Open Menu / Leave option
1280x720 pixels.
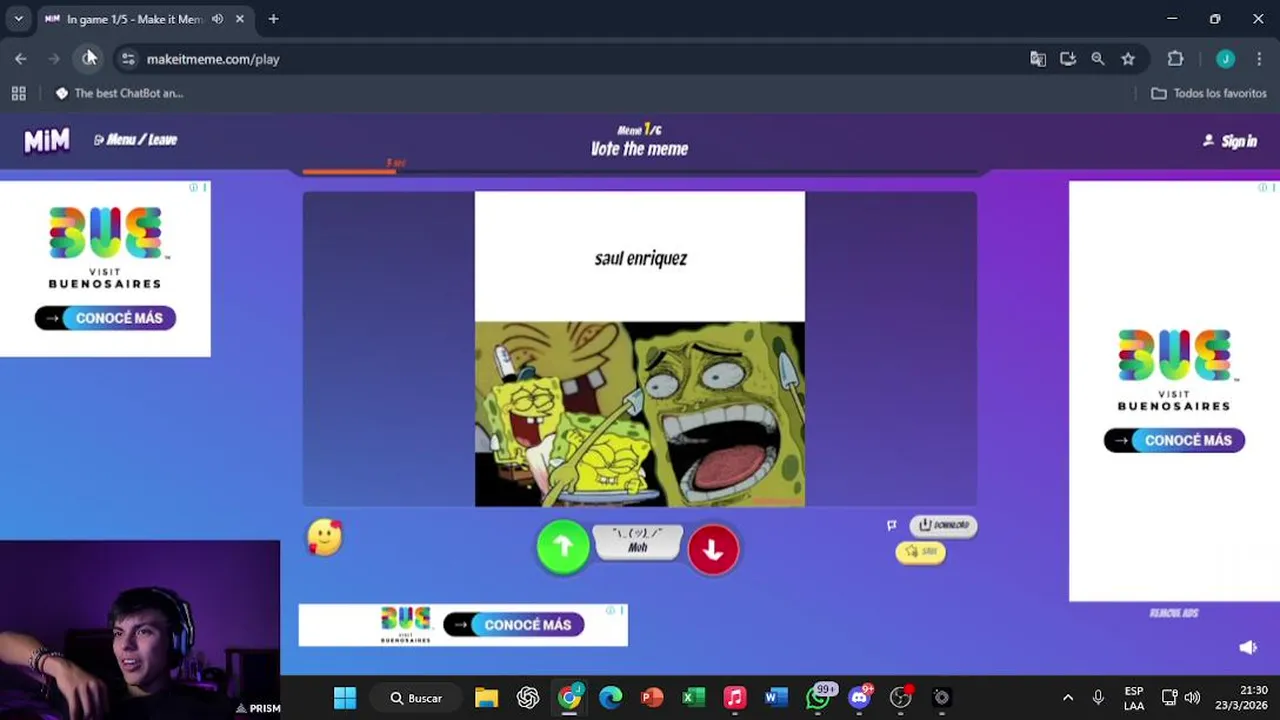click(x=135, y=140)
